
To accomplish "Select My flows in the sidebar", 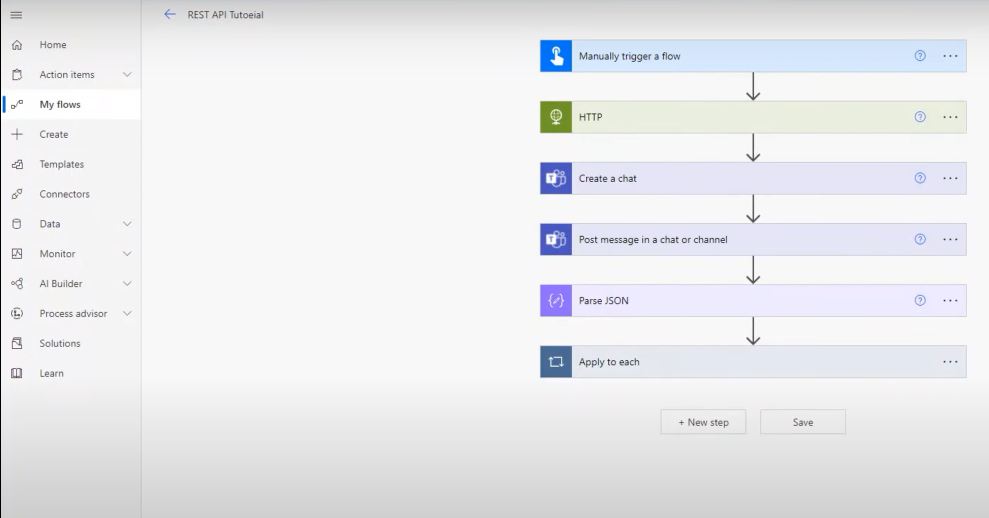I will pos(71,104).
